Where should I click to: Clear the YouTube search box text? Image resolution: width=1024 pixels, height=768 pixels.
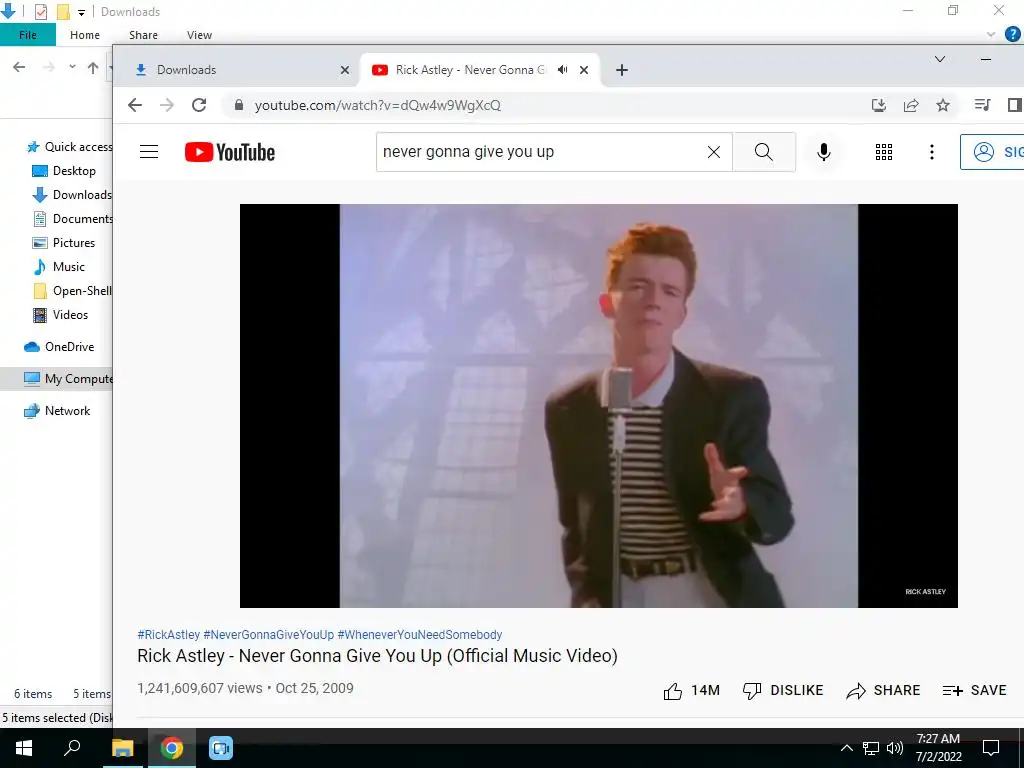pos(714,152)
